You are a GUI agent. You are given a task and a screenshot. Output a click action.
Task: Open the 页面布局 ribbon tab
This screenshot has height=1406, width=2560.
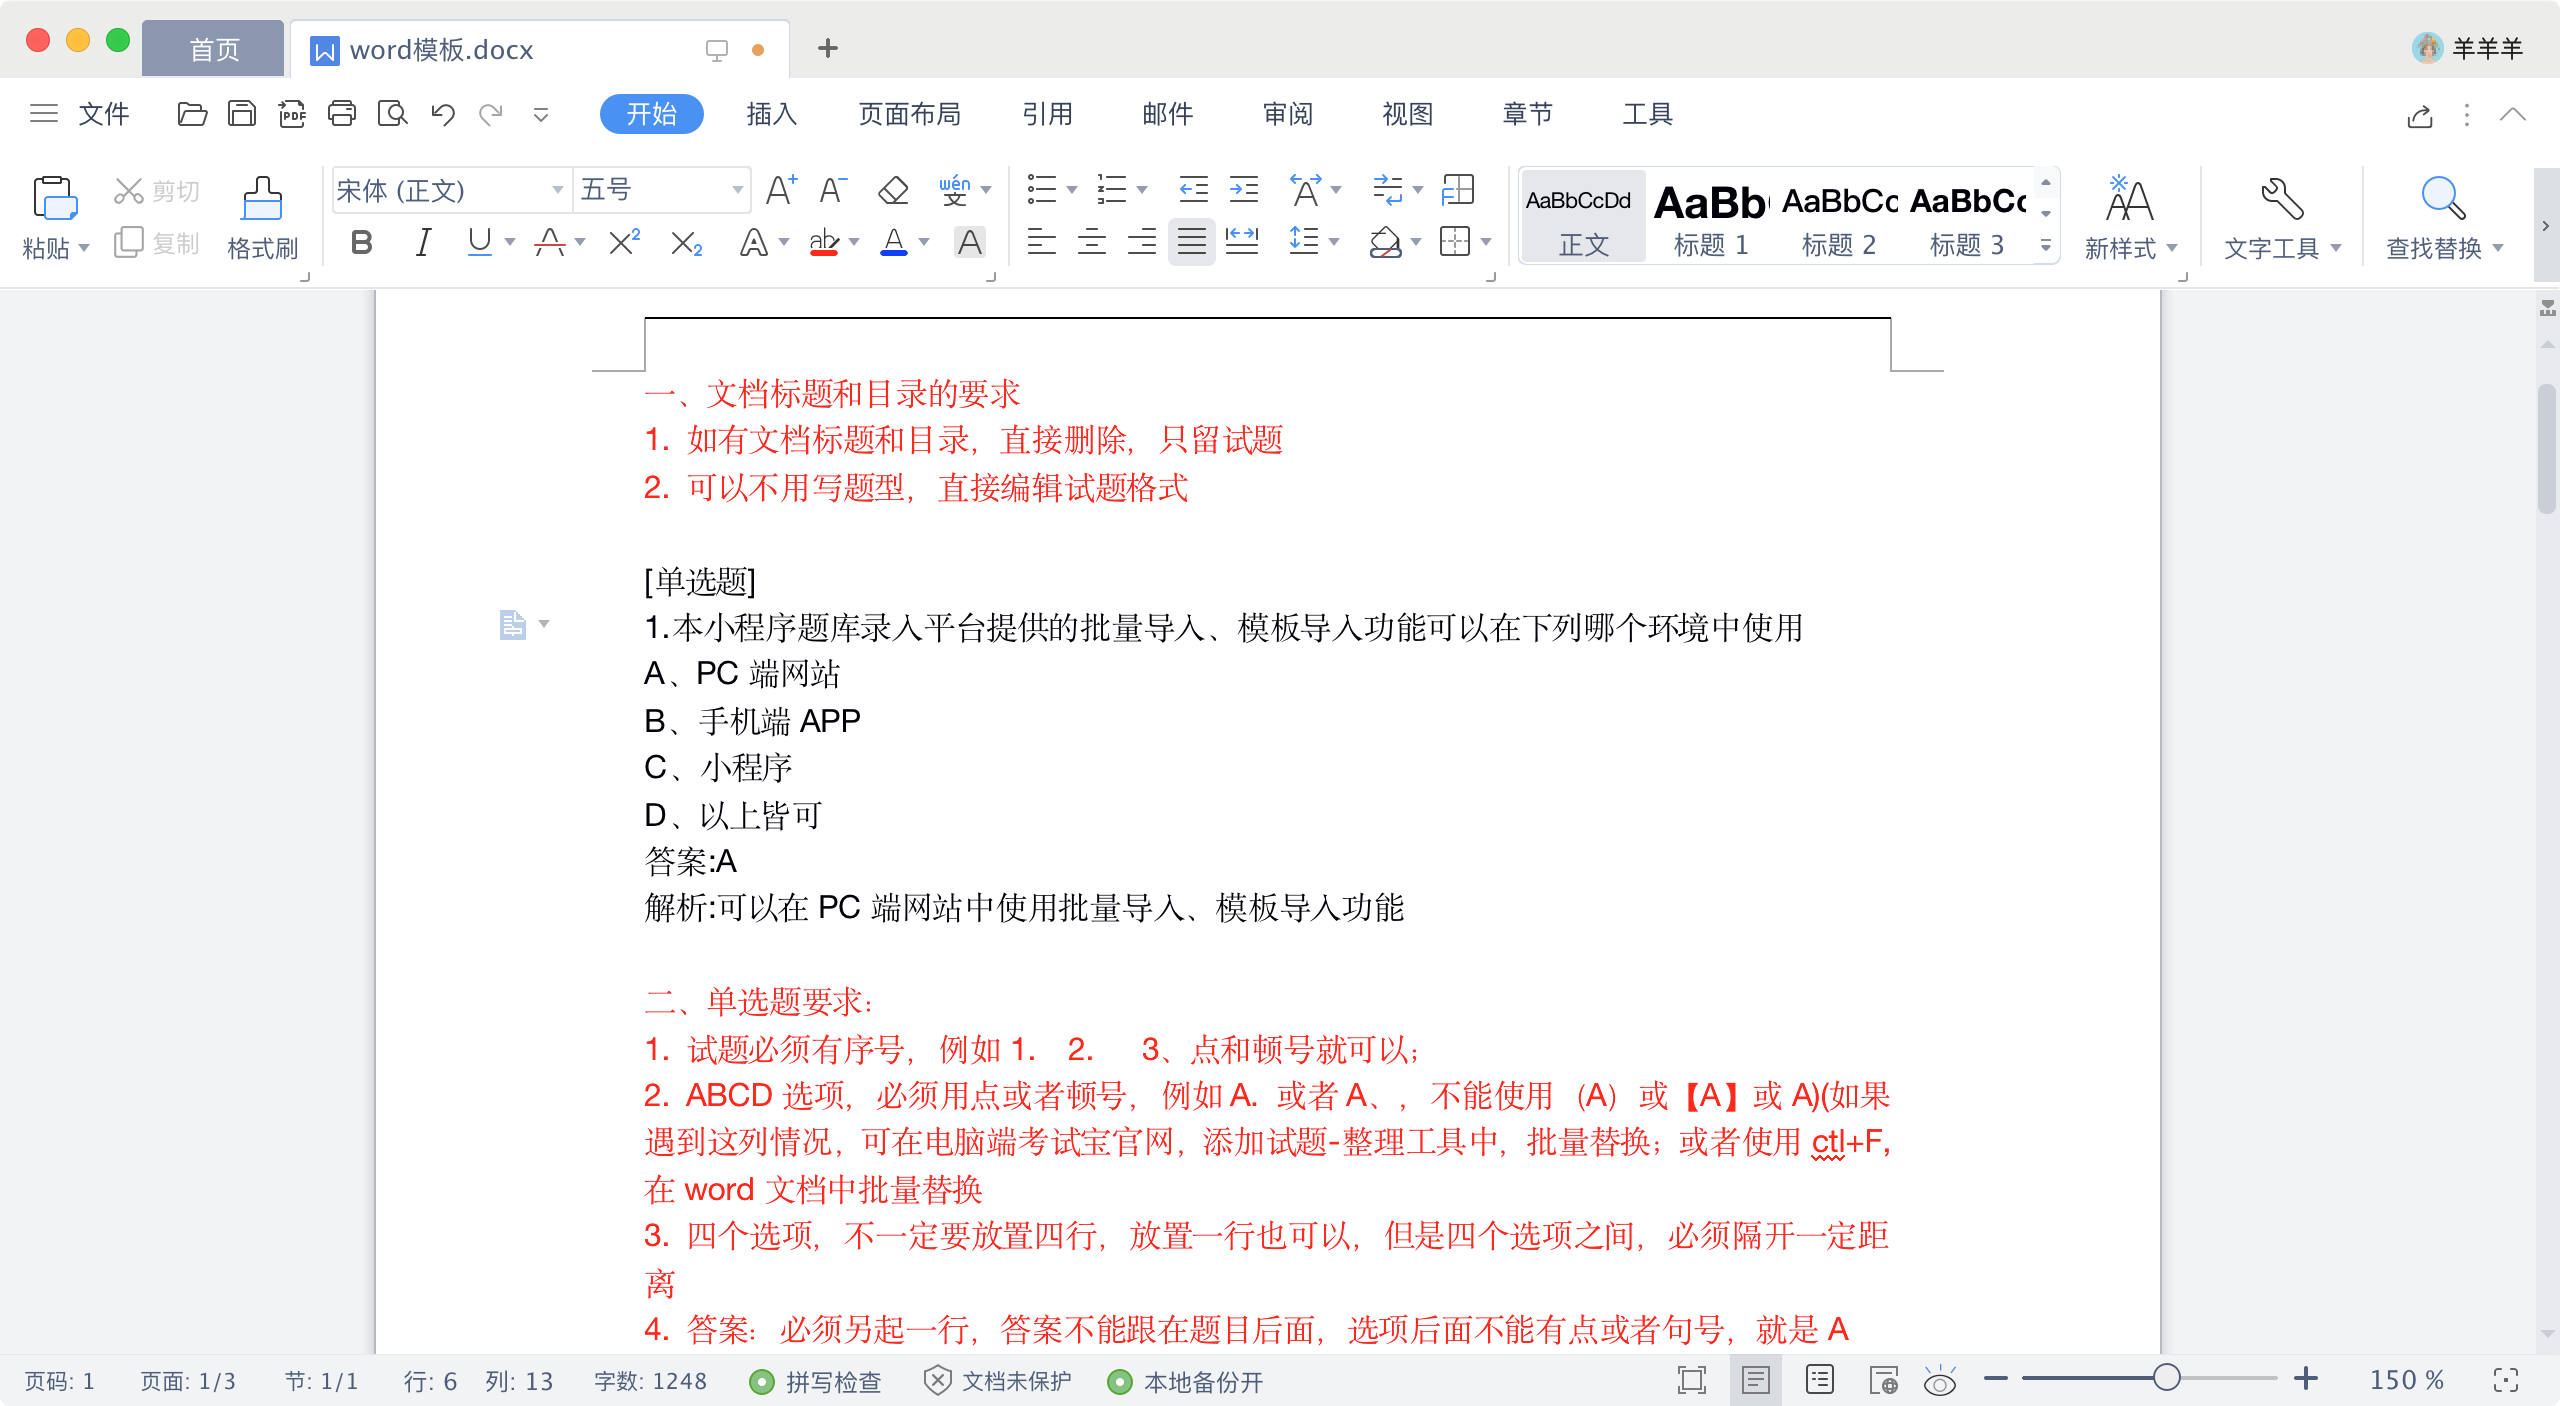pyautogui.click(x=909, y=114)
